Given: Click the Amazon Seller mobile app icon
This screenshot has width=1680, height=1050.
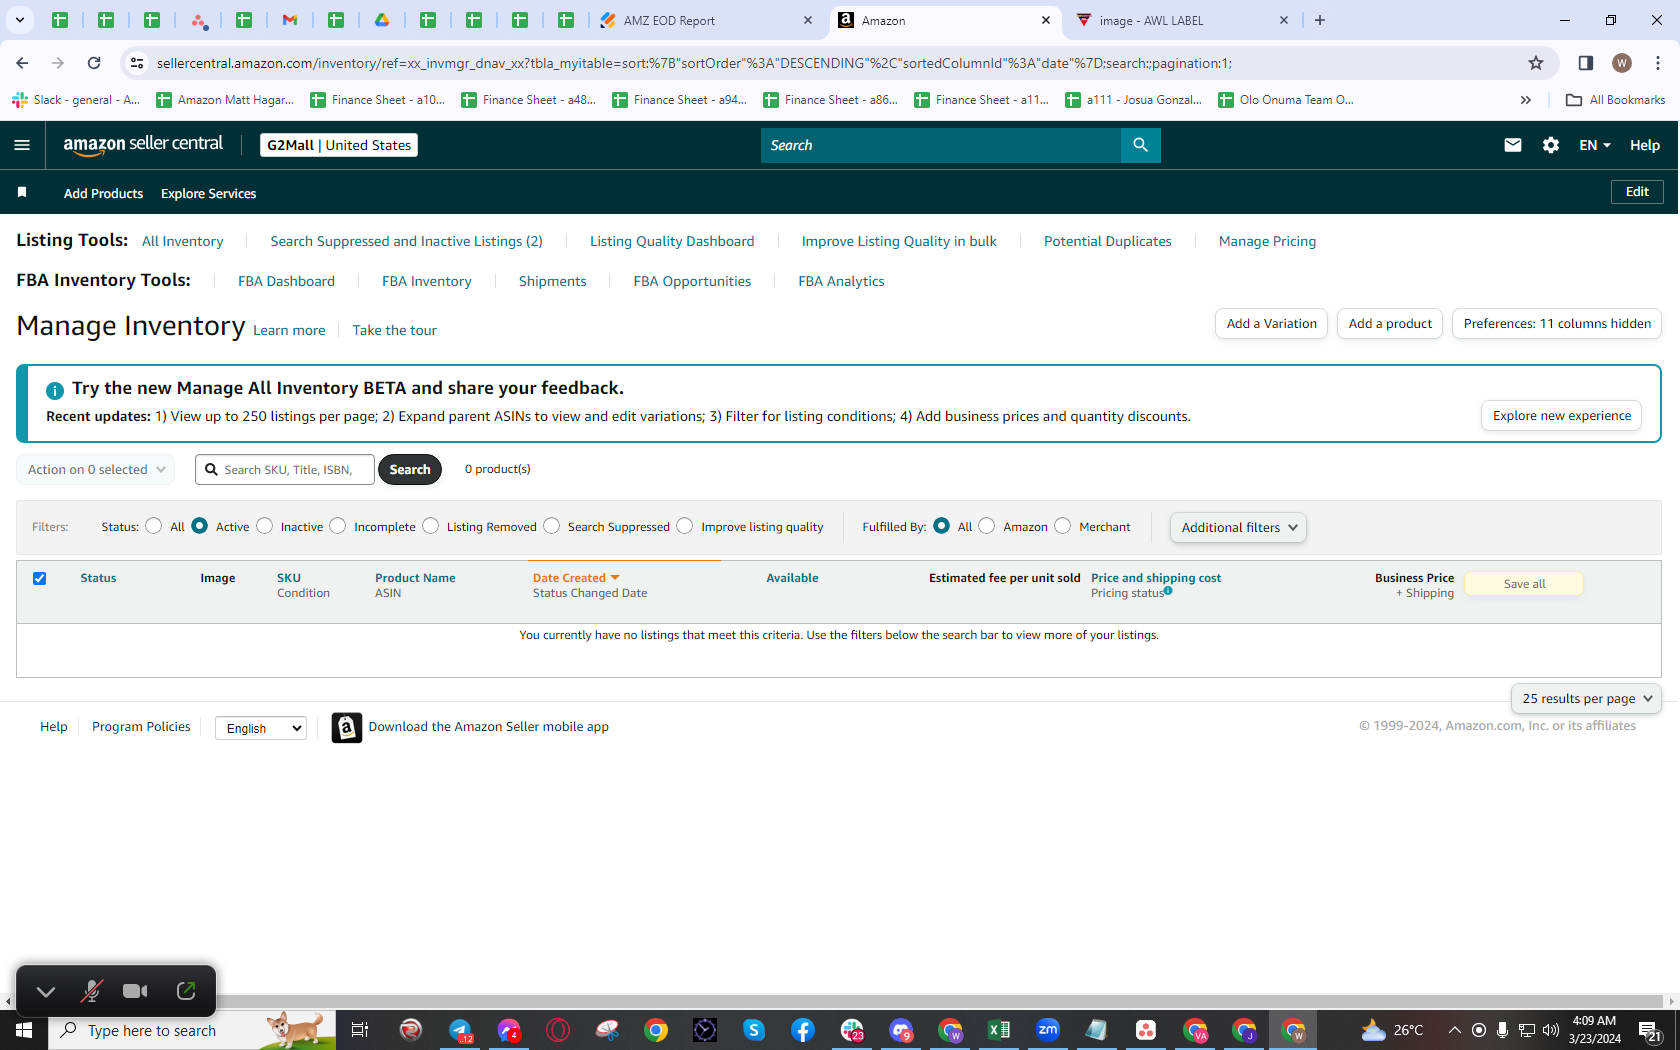Looking at the screenshot, I should coord(346,727).
